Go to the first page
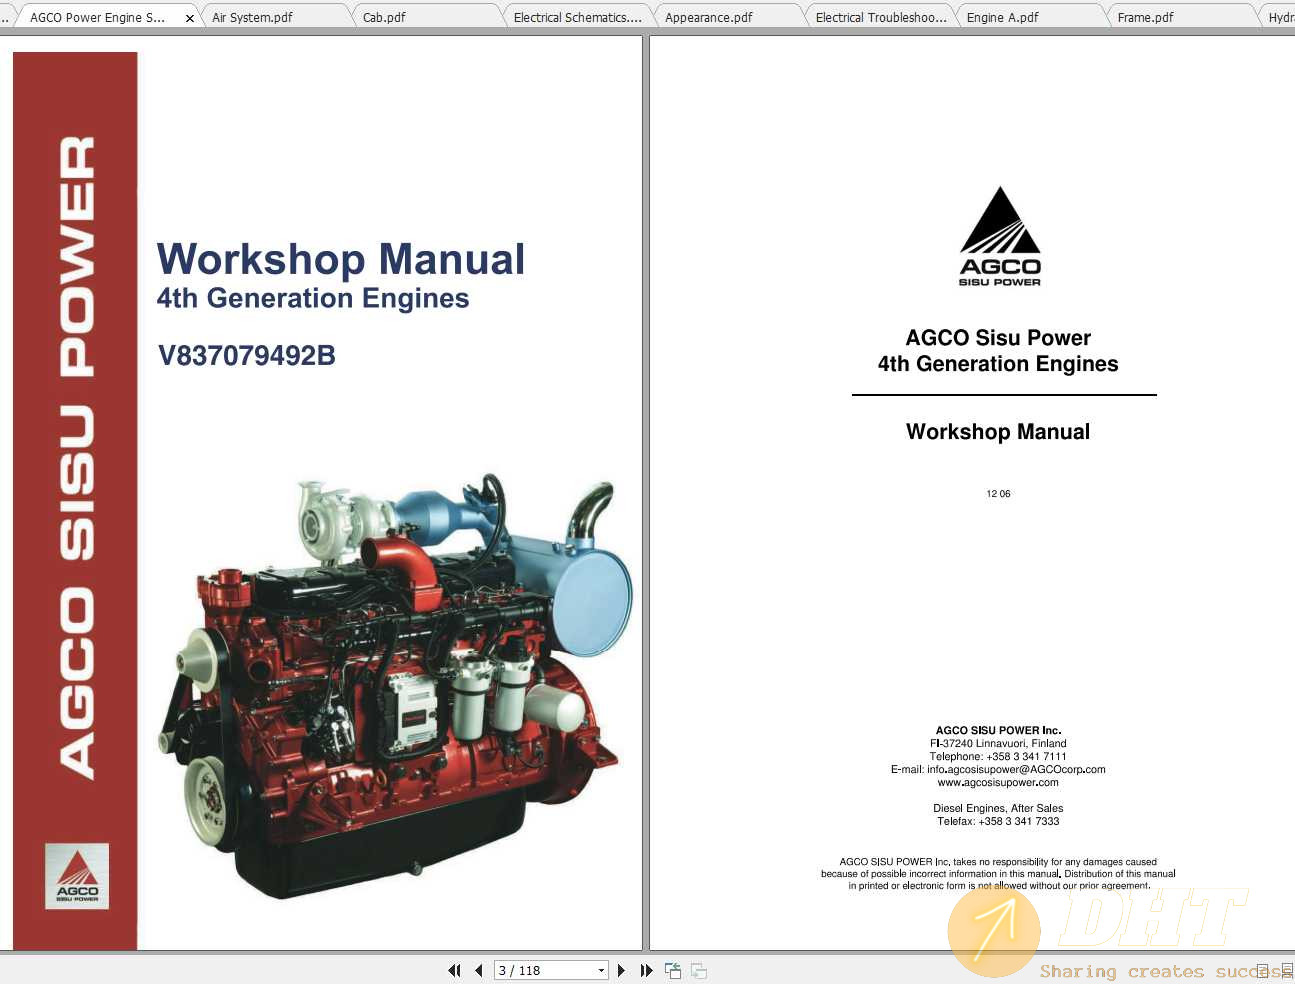The height and width of the screenshot is (984, 1295). click(454, 970)
